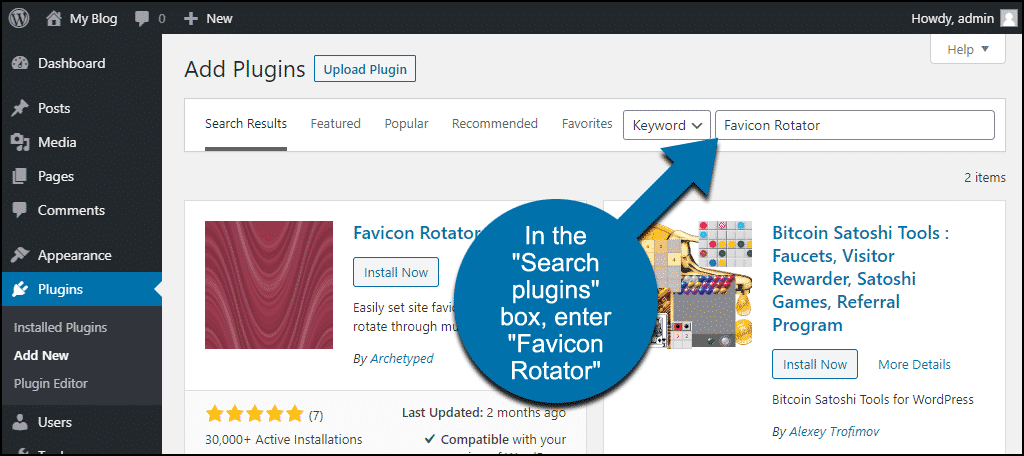Click the Appearance brush icon
The height and width of the screenshot is (456, 1024).
click(x=20, y=255)
